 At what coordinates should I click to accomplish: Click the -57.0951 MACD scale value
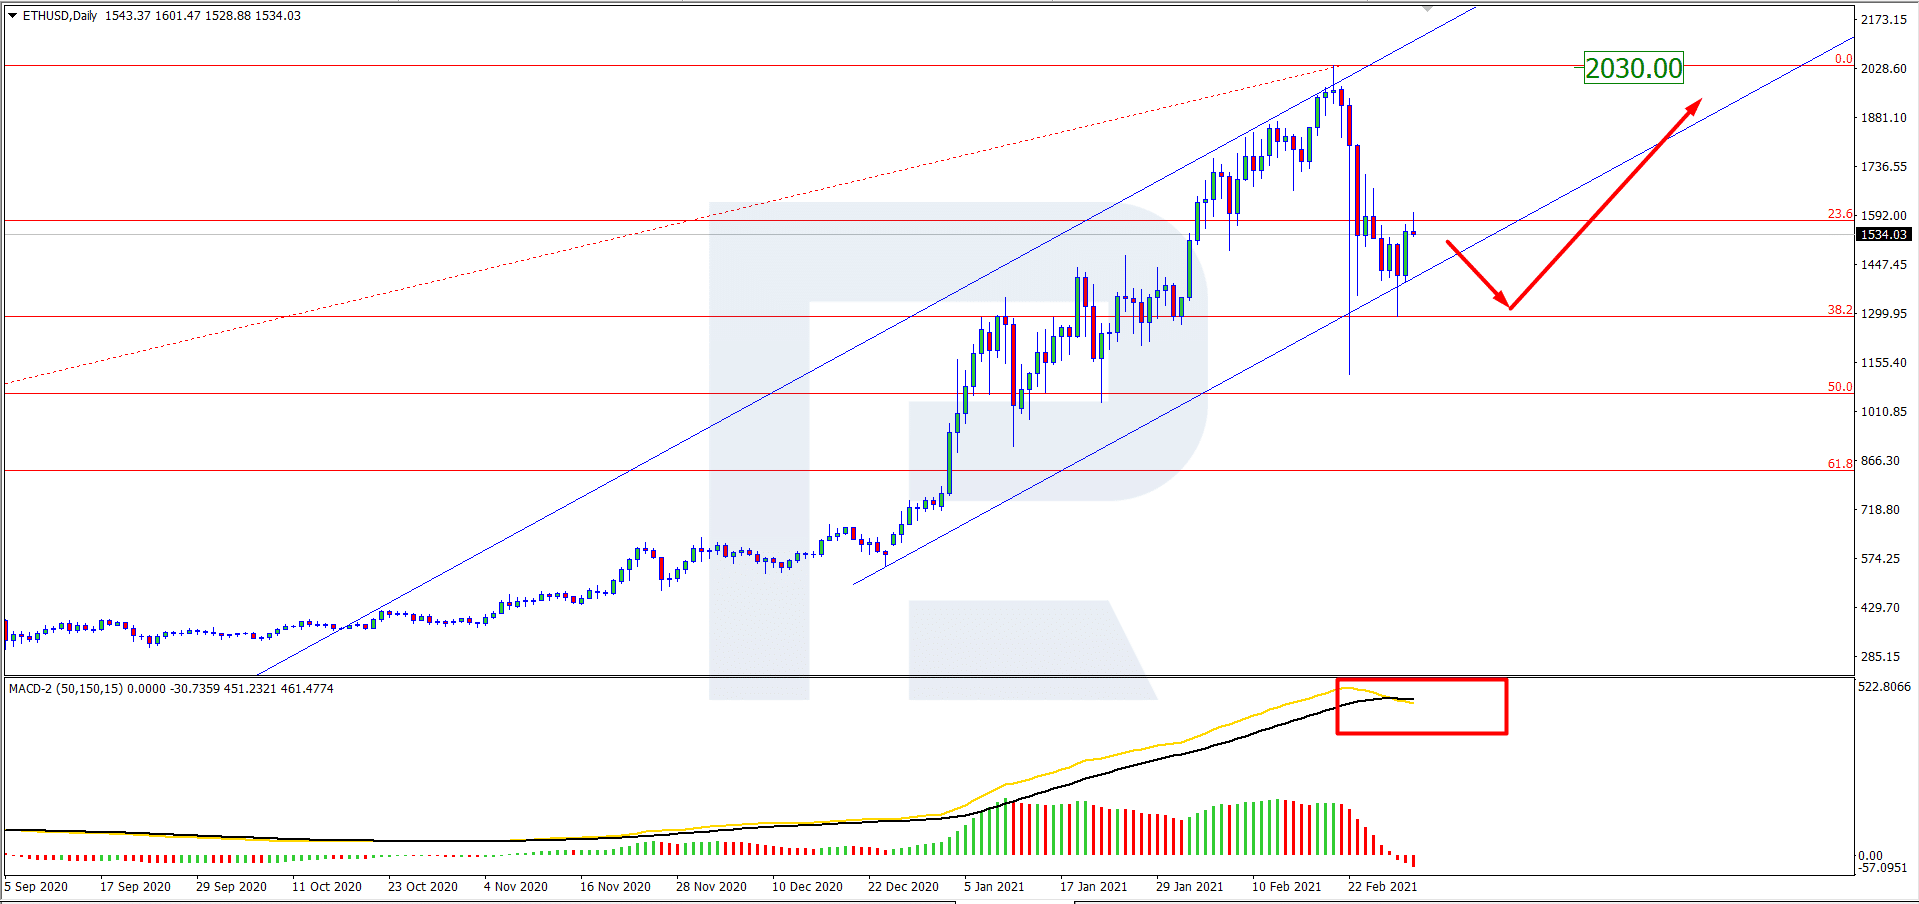coord(1884,868)
